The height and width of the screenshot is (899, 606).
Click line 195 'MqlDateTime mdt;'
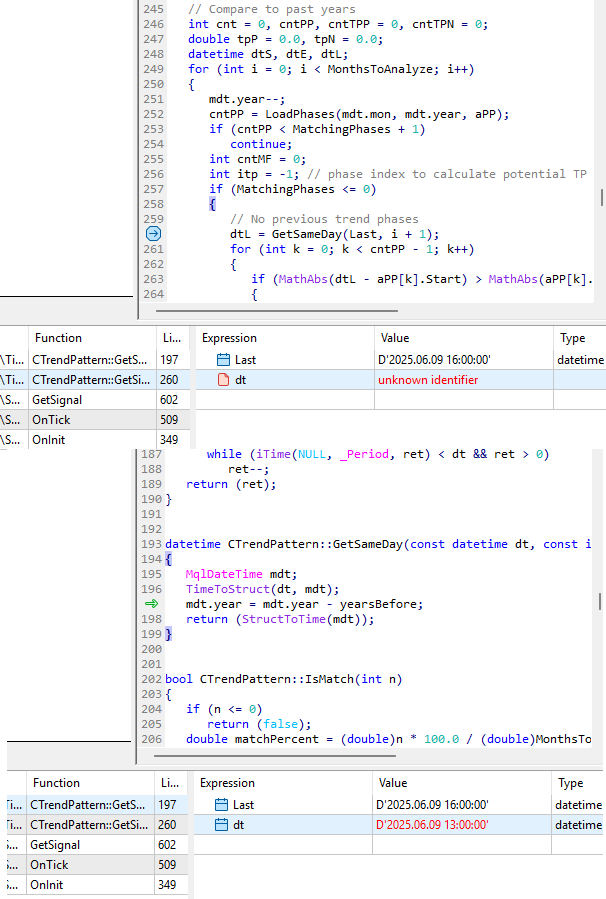[x=241, y=574]
